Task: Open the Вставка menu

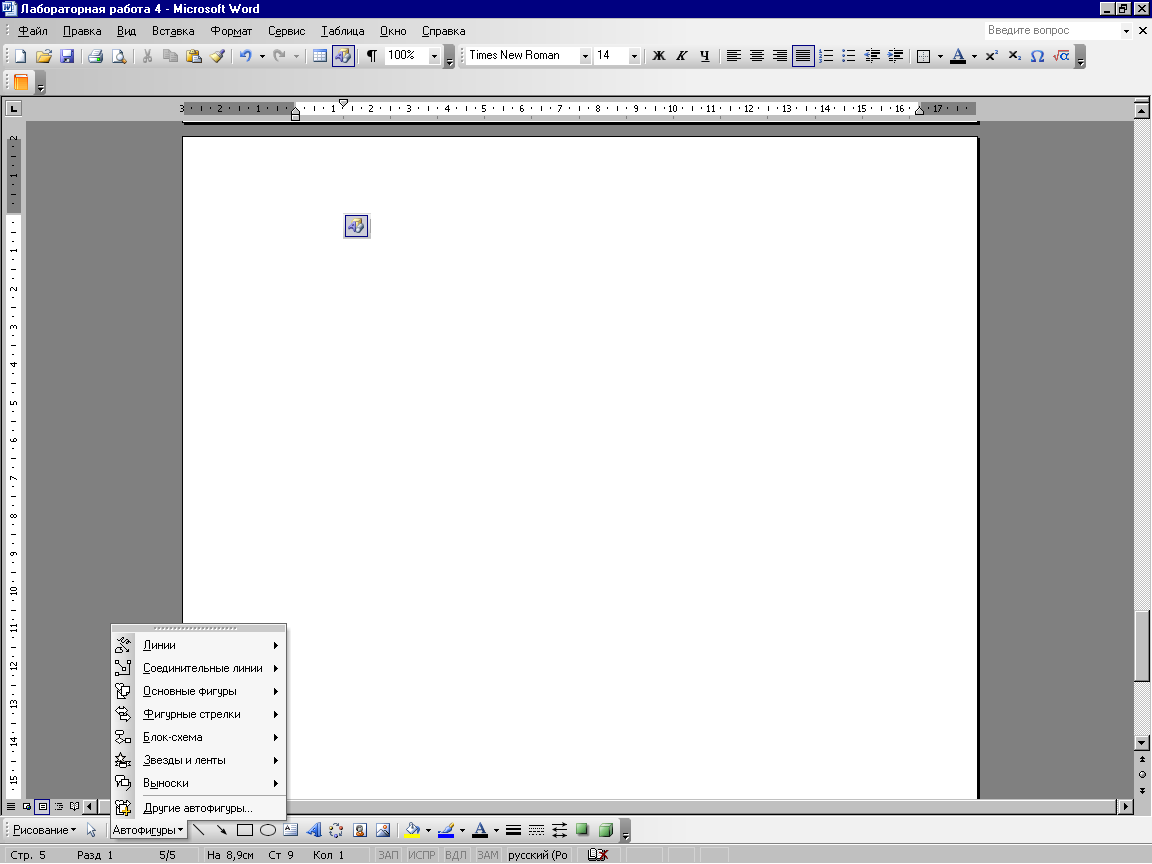Action: (173, 31)
